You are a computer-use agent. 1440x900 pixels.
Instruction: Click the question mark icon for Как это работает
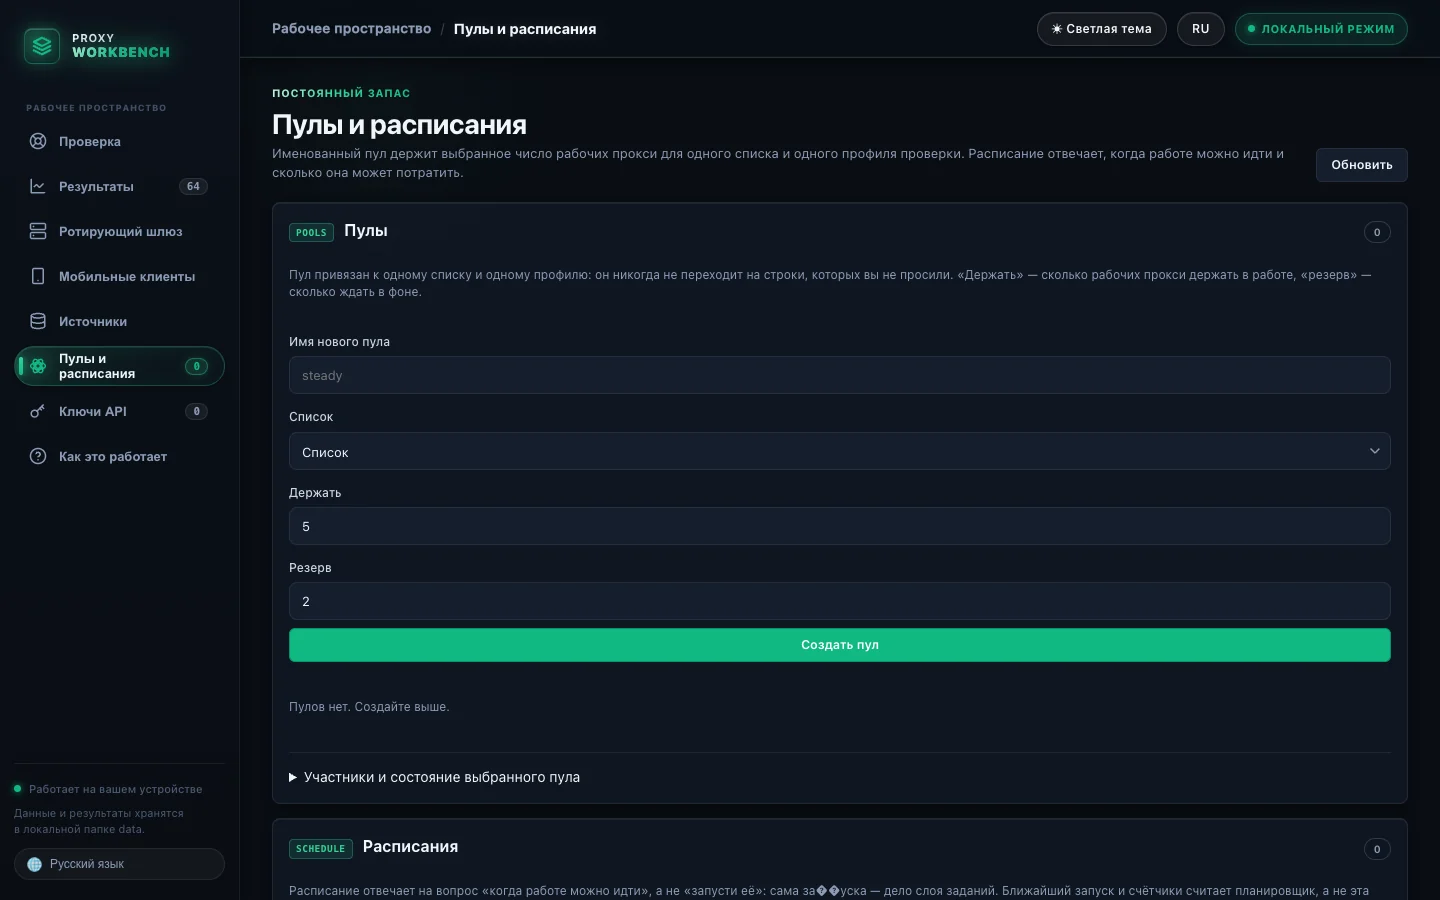pyautogui.click(x=38, y=456)
